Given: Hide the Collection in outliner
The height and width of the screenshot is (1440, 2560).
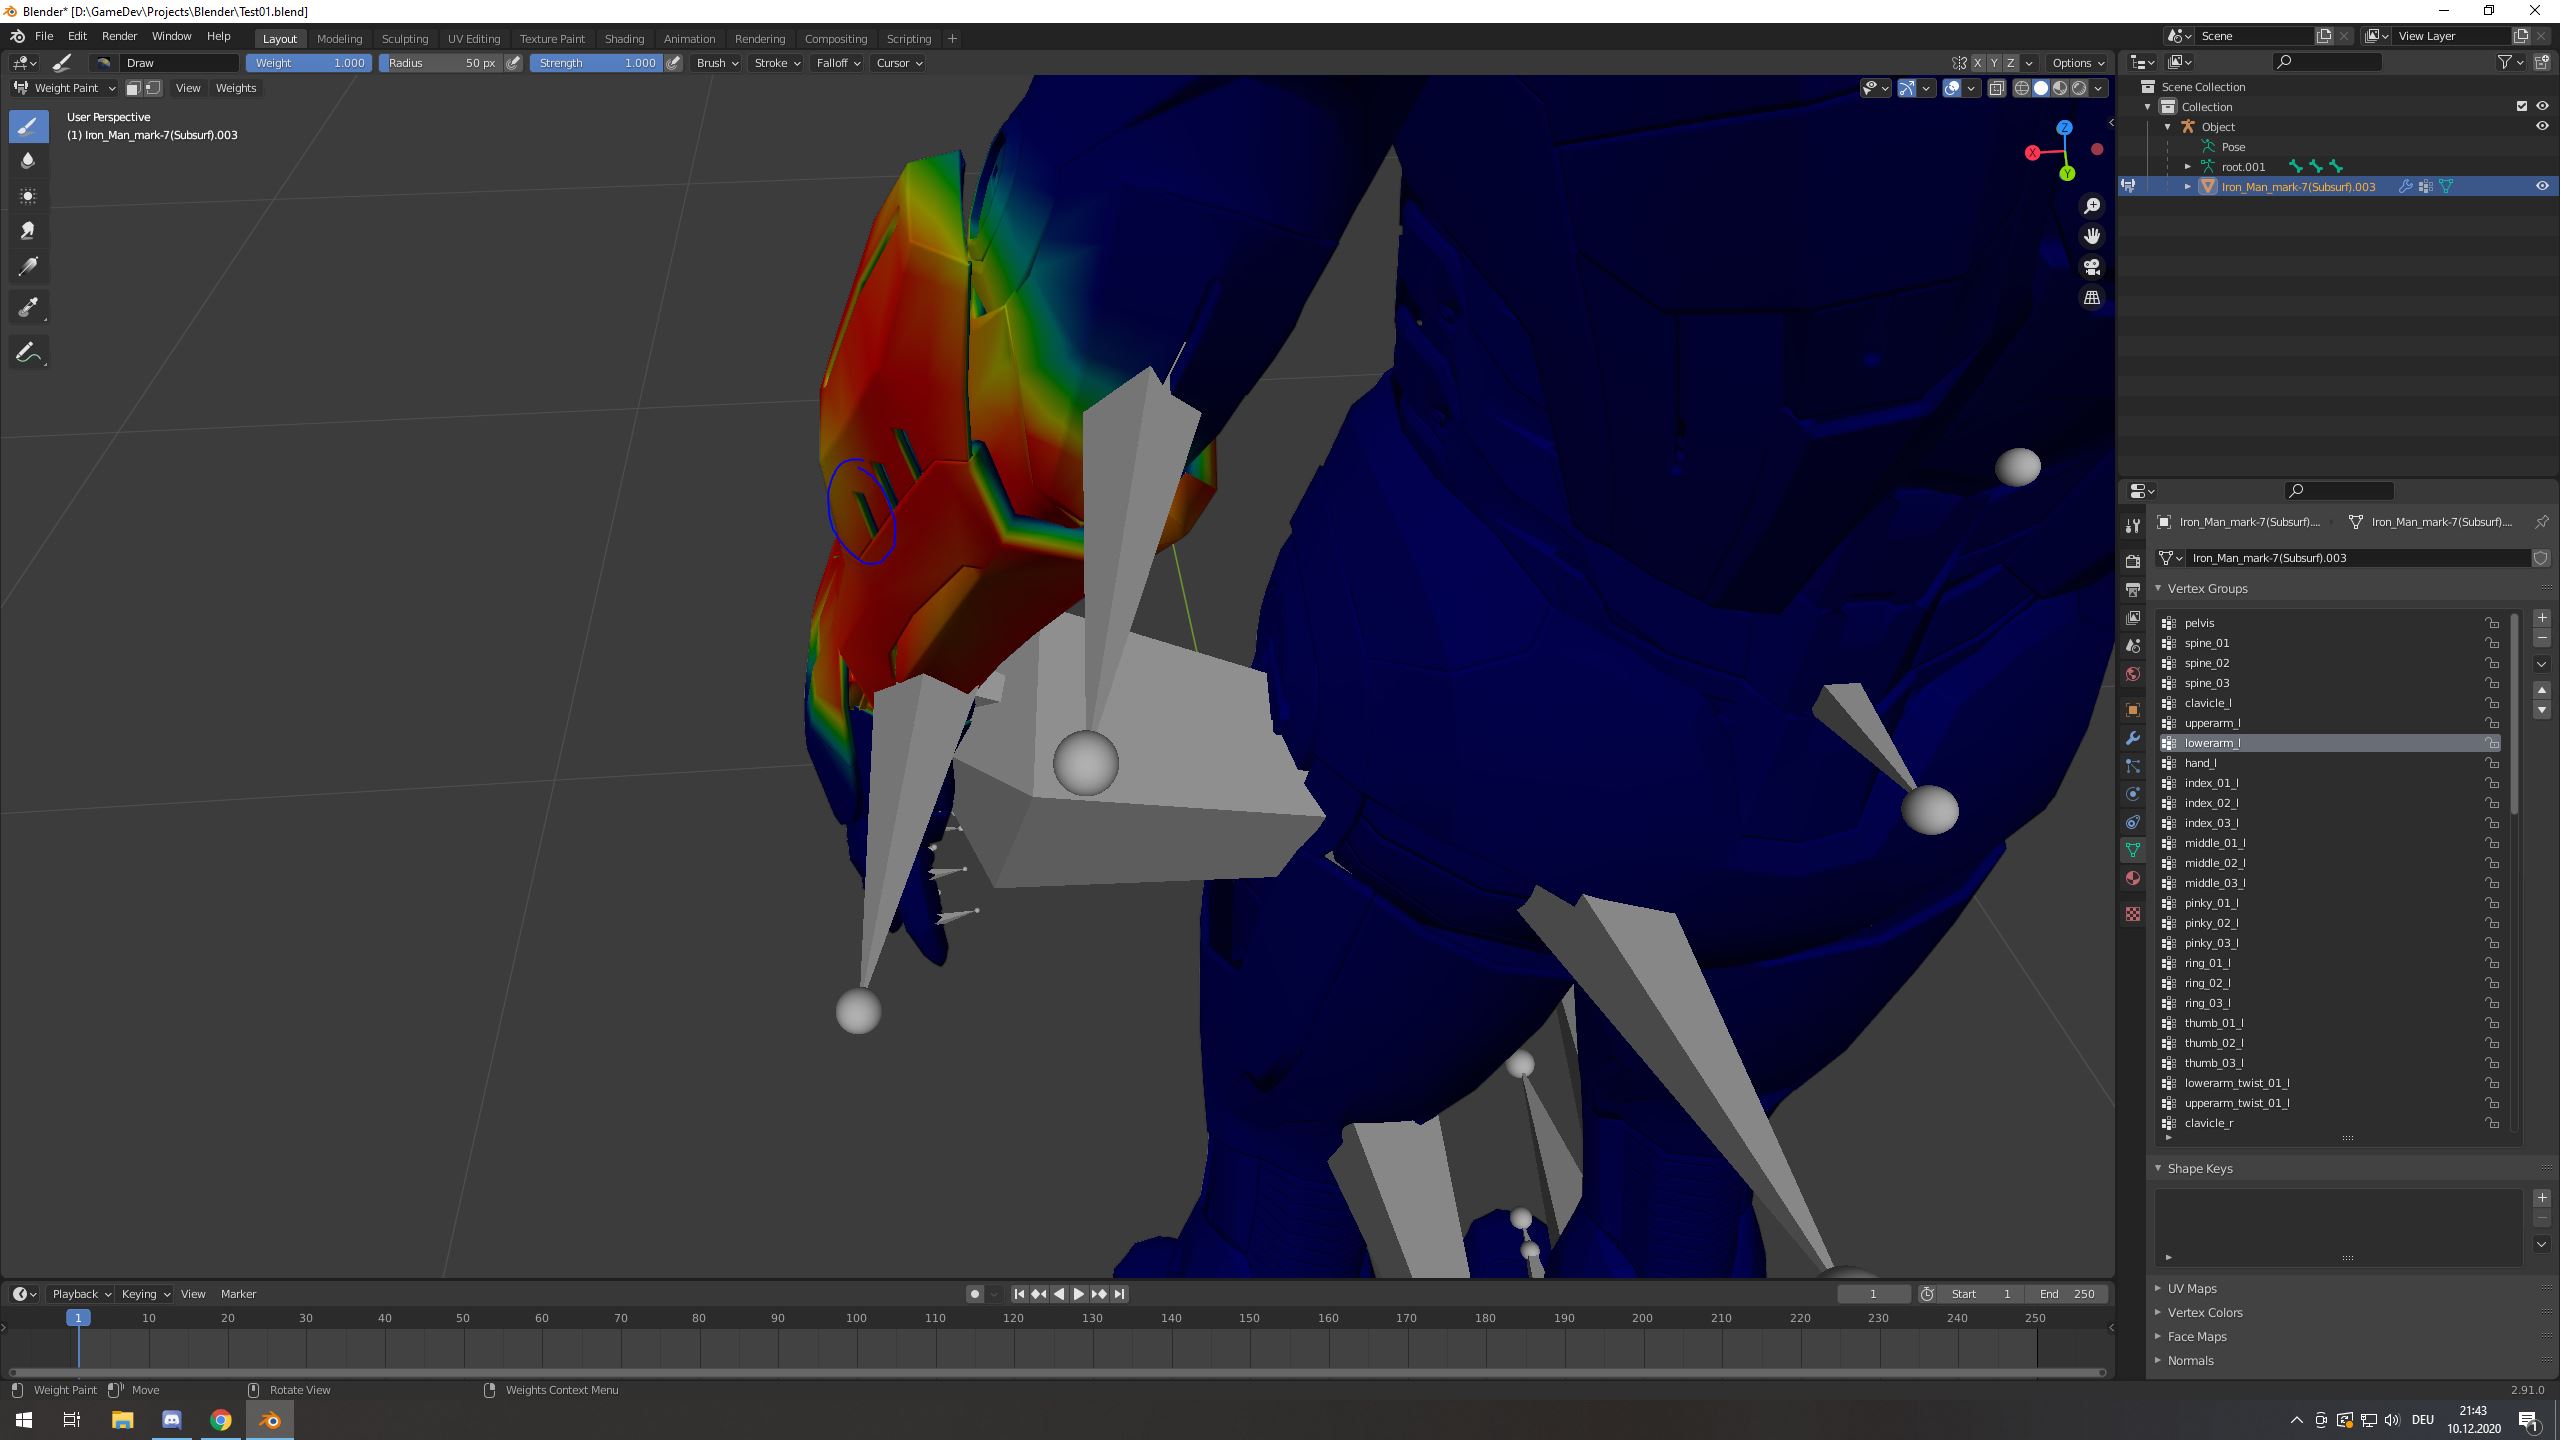Looking at the screenshot, I should [2542, 106].
